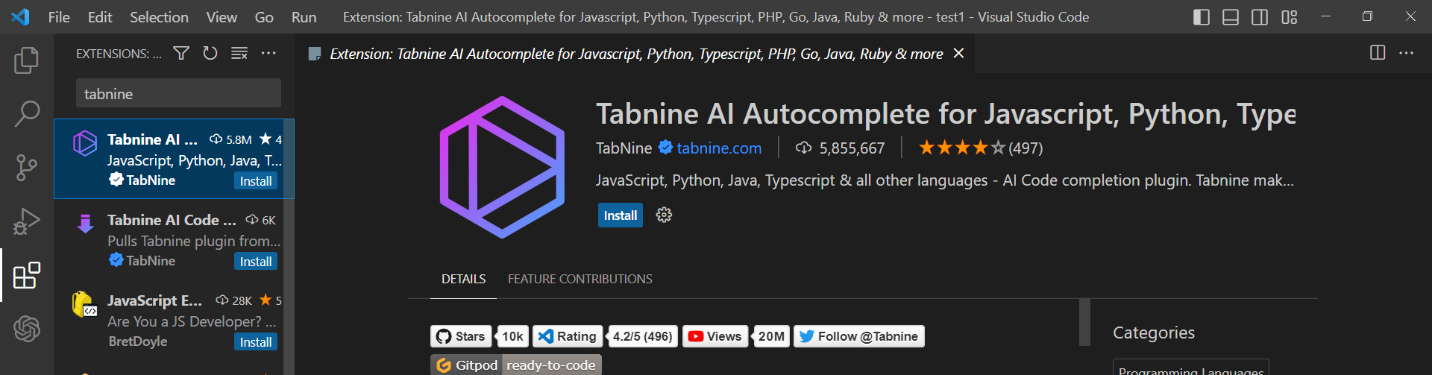1432x375 pixels.
Task: Click the extension description text in details
Action: tap(945, 182)
